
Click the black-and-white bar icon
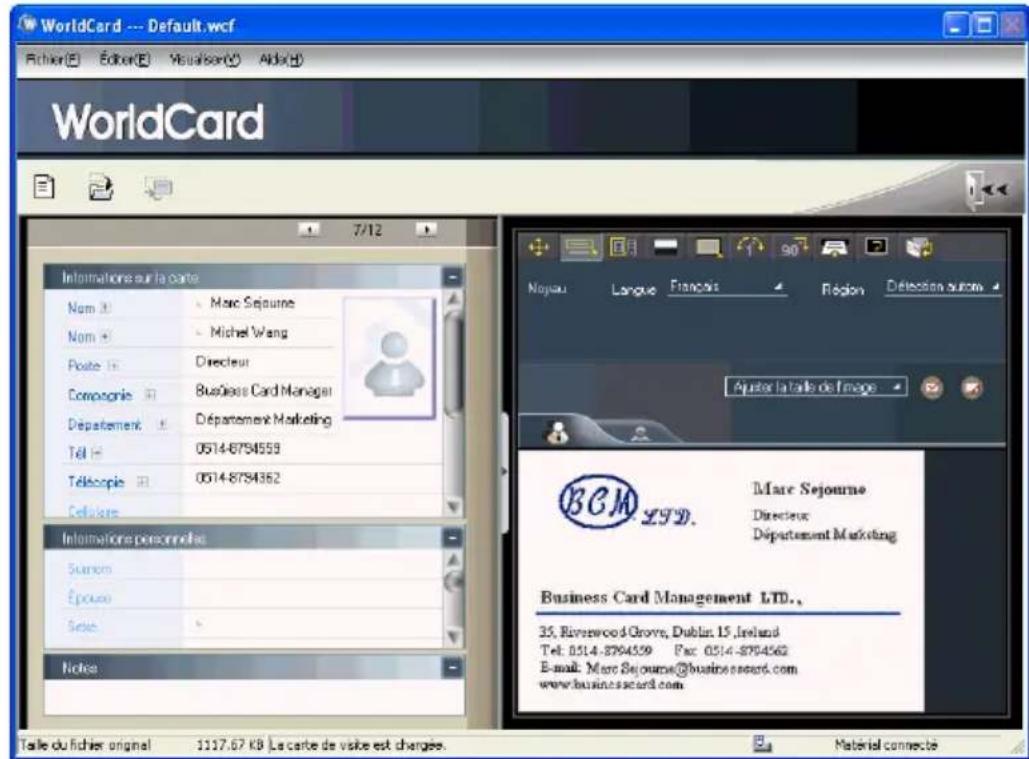pos(665,247)
